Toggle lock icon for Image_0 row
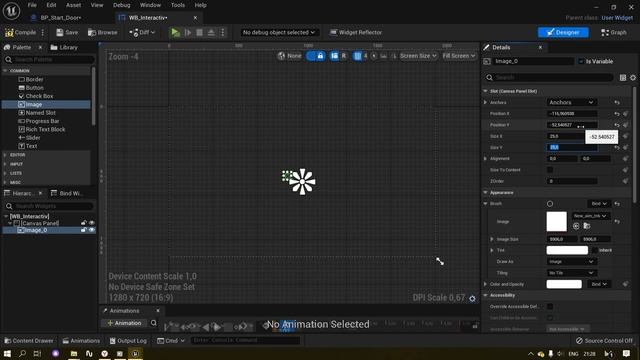Screen dimensions: 640x360 pos(84,230)
